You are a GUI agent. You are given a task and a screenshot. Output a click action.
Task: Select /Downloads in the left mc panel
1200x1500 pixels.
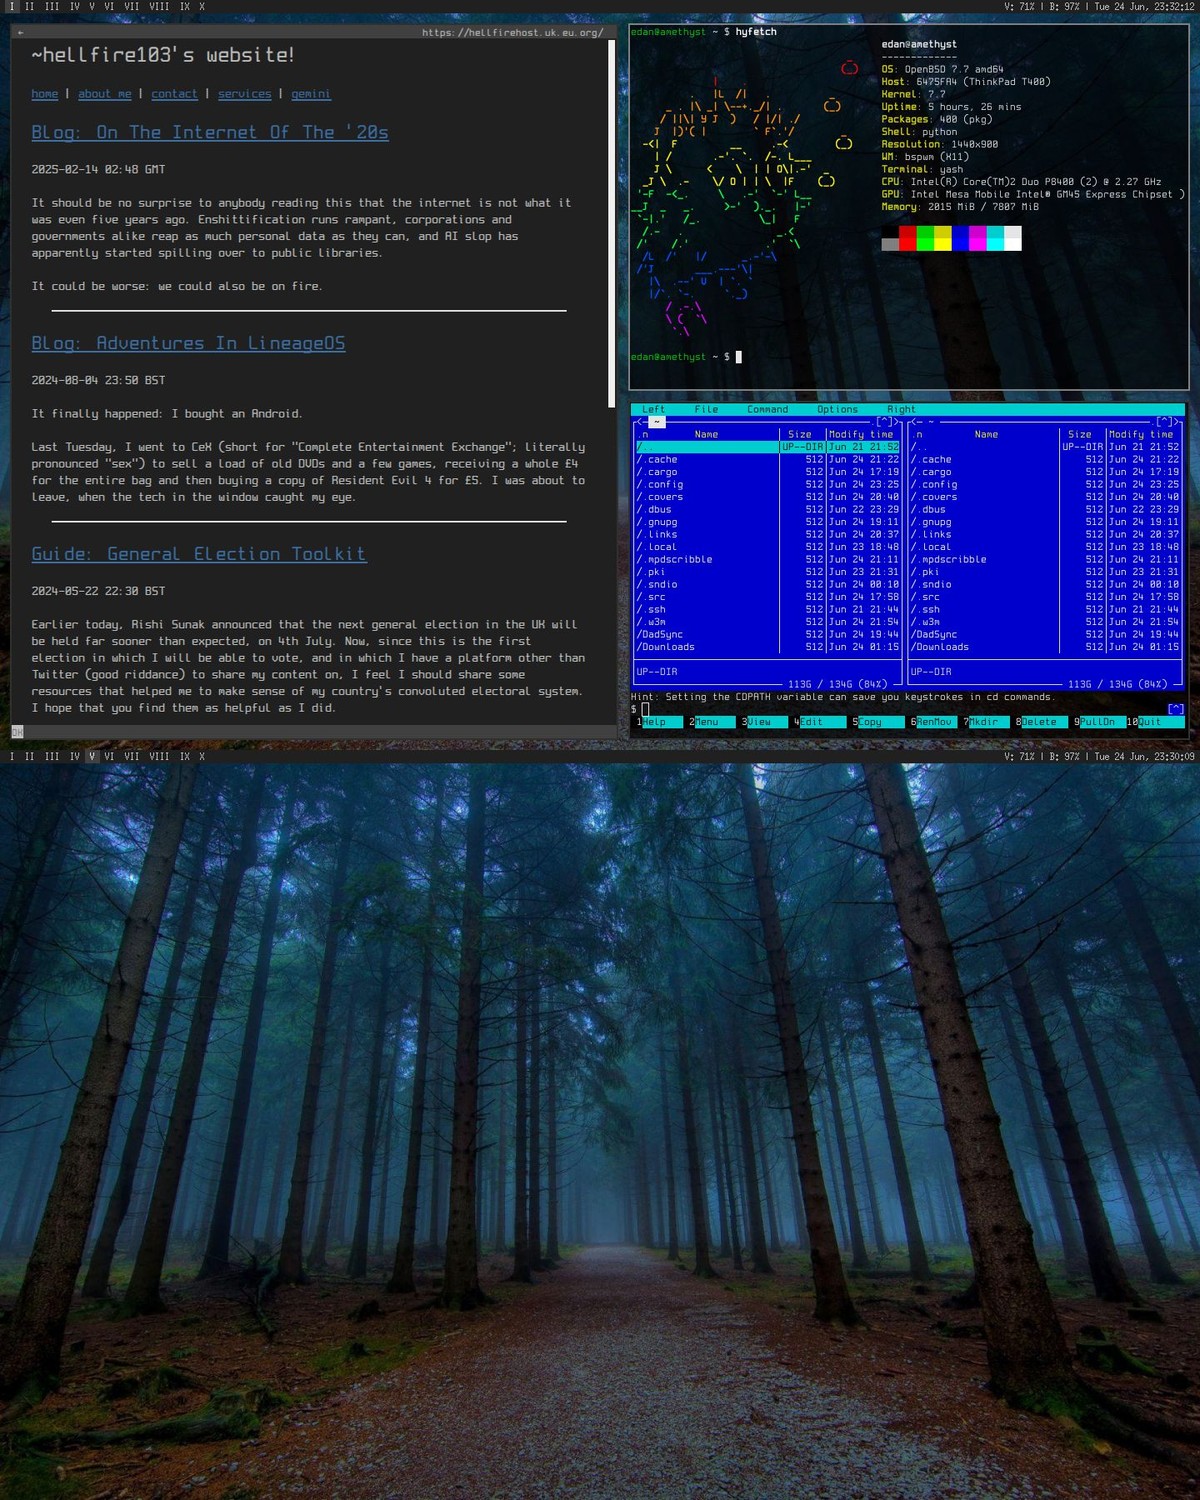point(668,647)
